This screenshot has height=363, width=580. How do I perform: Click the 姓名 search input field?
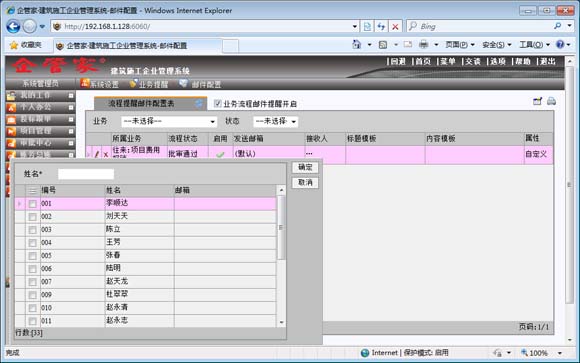86,174
